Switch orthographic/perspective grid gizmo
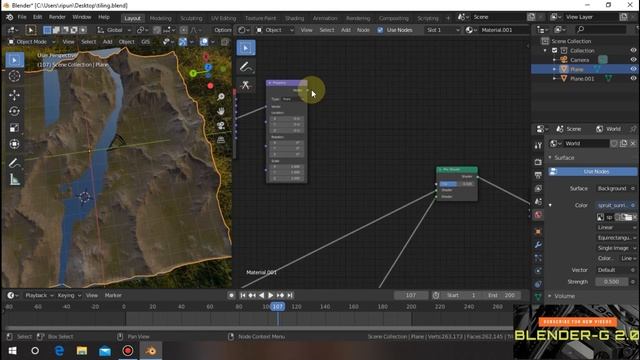This screenshot has width=640, height=360. click(221, 140)
